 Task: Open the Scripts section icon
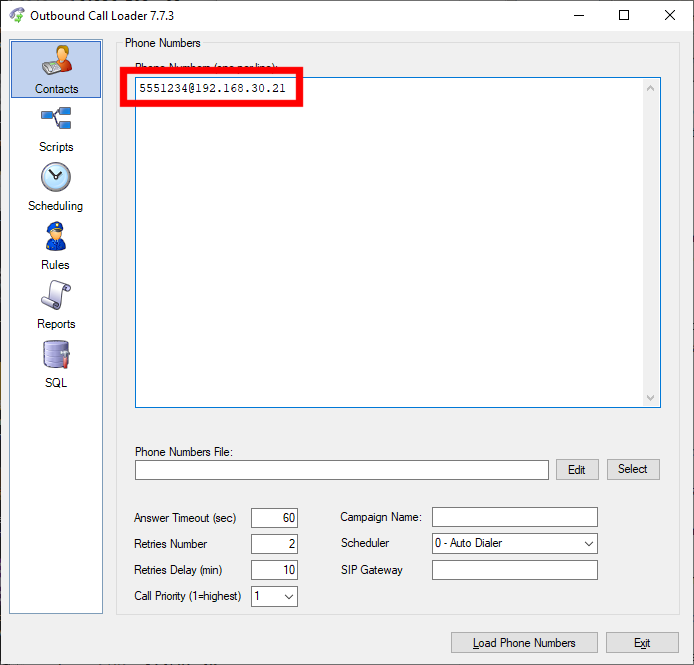56,120
